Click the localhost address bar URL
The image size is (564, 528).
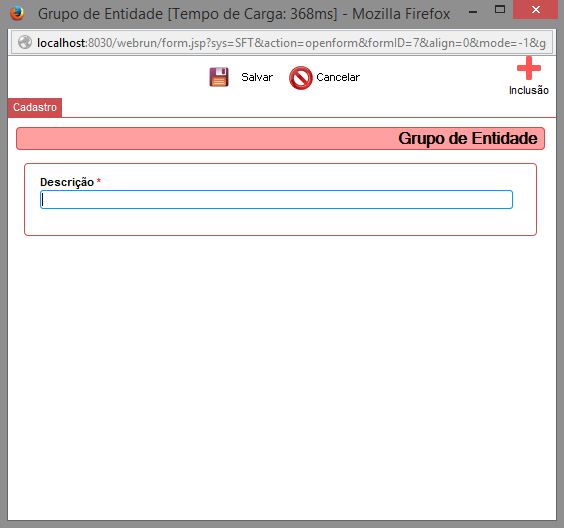point(291,43)
